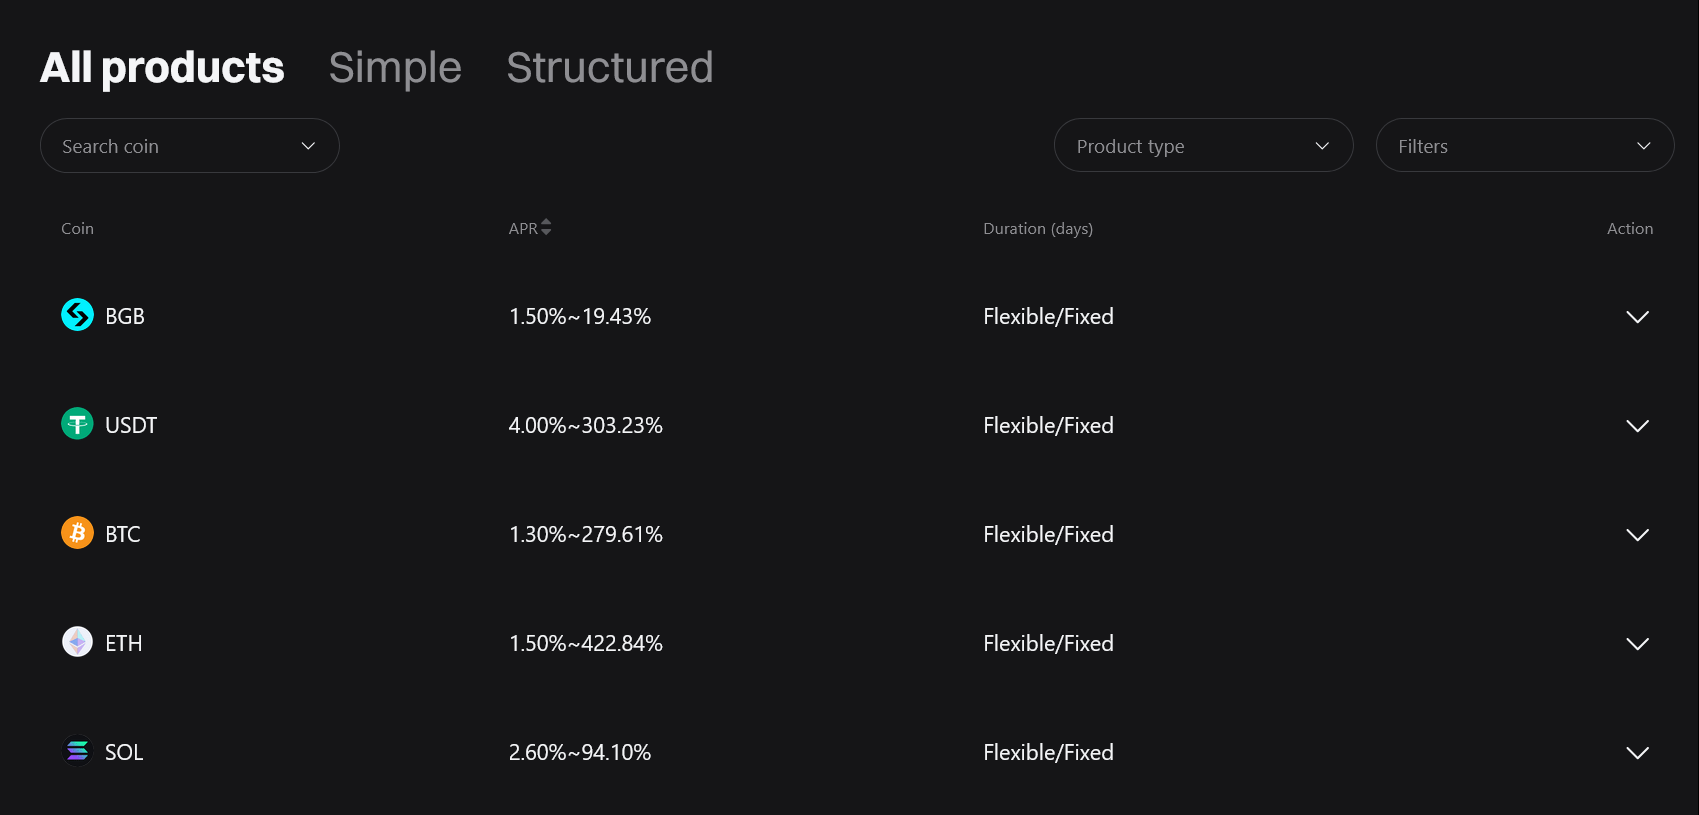Sort by APR using sort arrows
The width and height of the screenshot is (1699, 815).
point(546,228)
